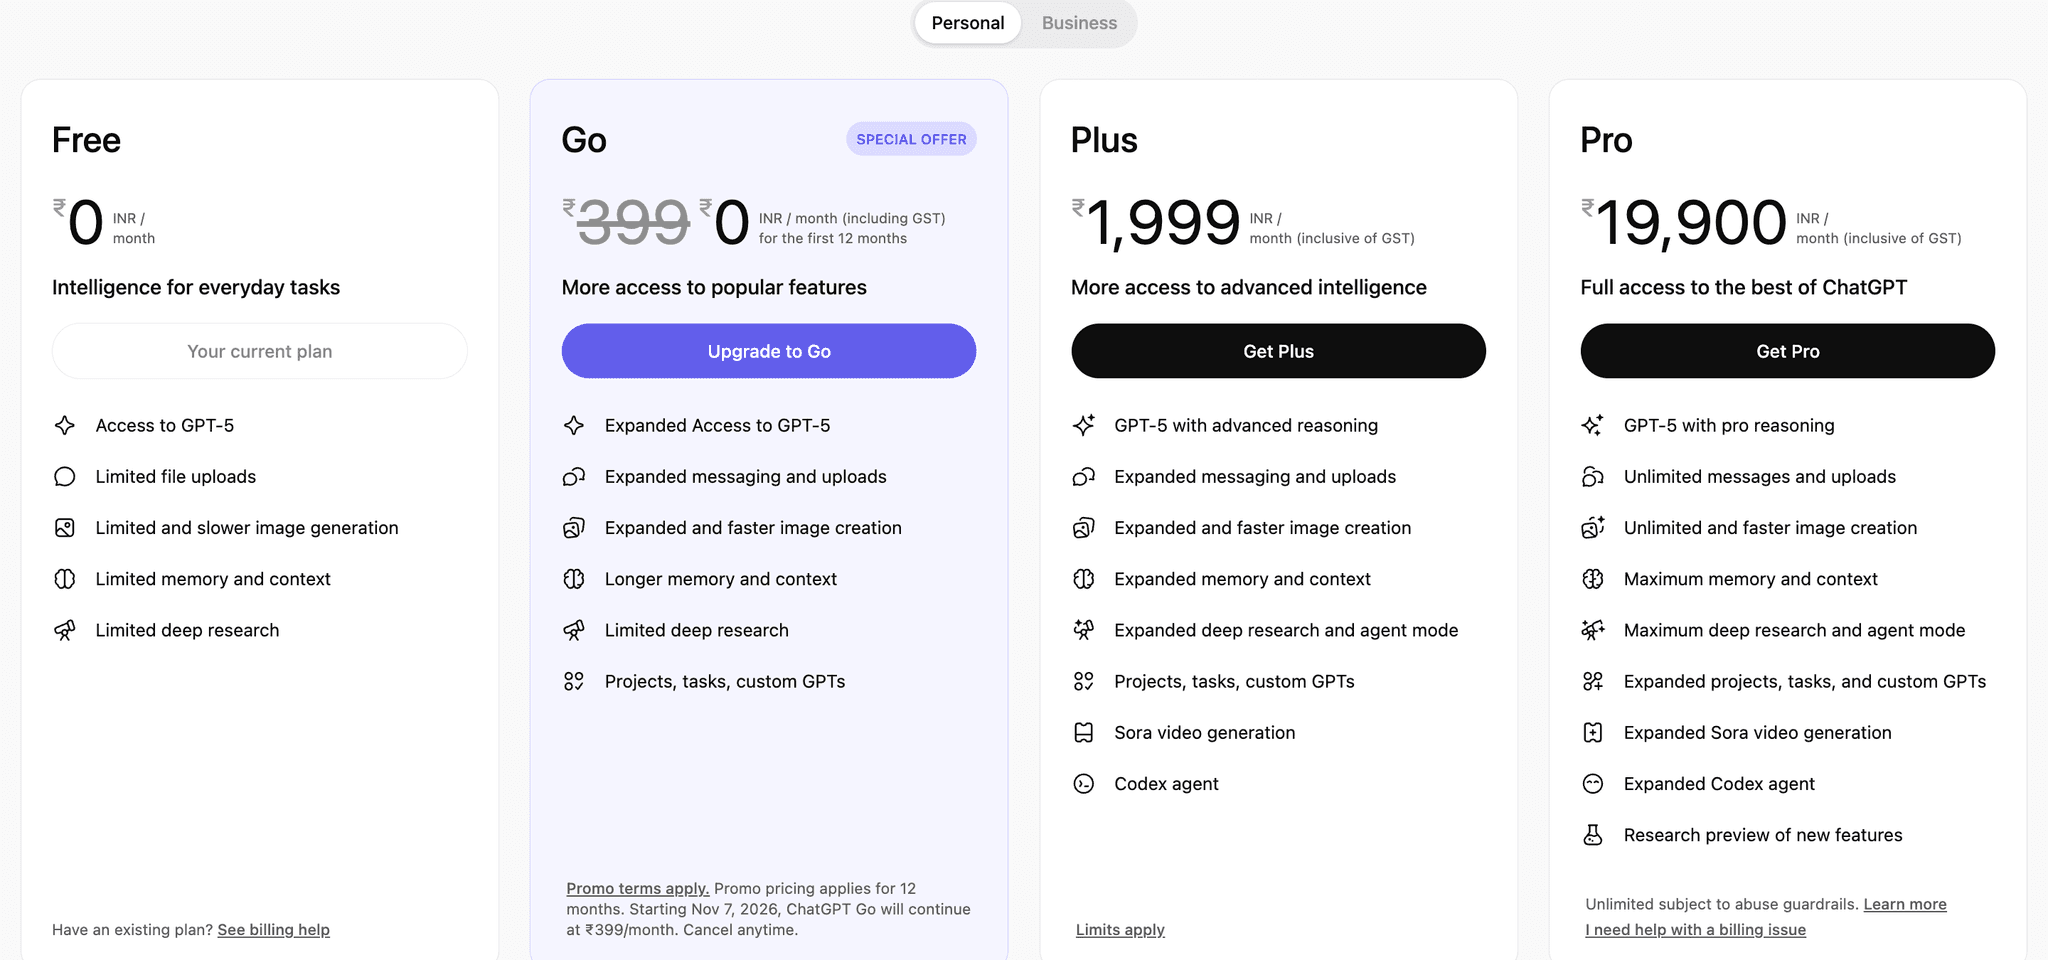Image resolution: width=2048 pixels, height=960 pixels.
Task: Click the deep research icon on the Go plan
Action: click(x=575, y=630)
